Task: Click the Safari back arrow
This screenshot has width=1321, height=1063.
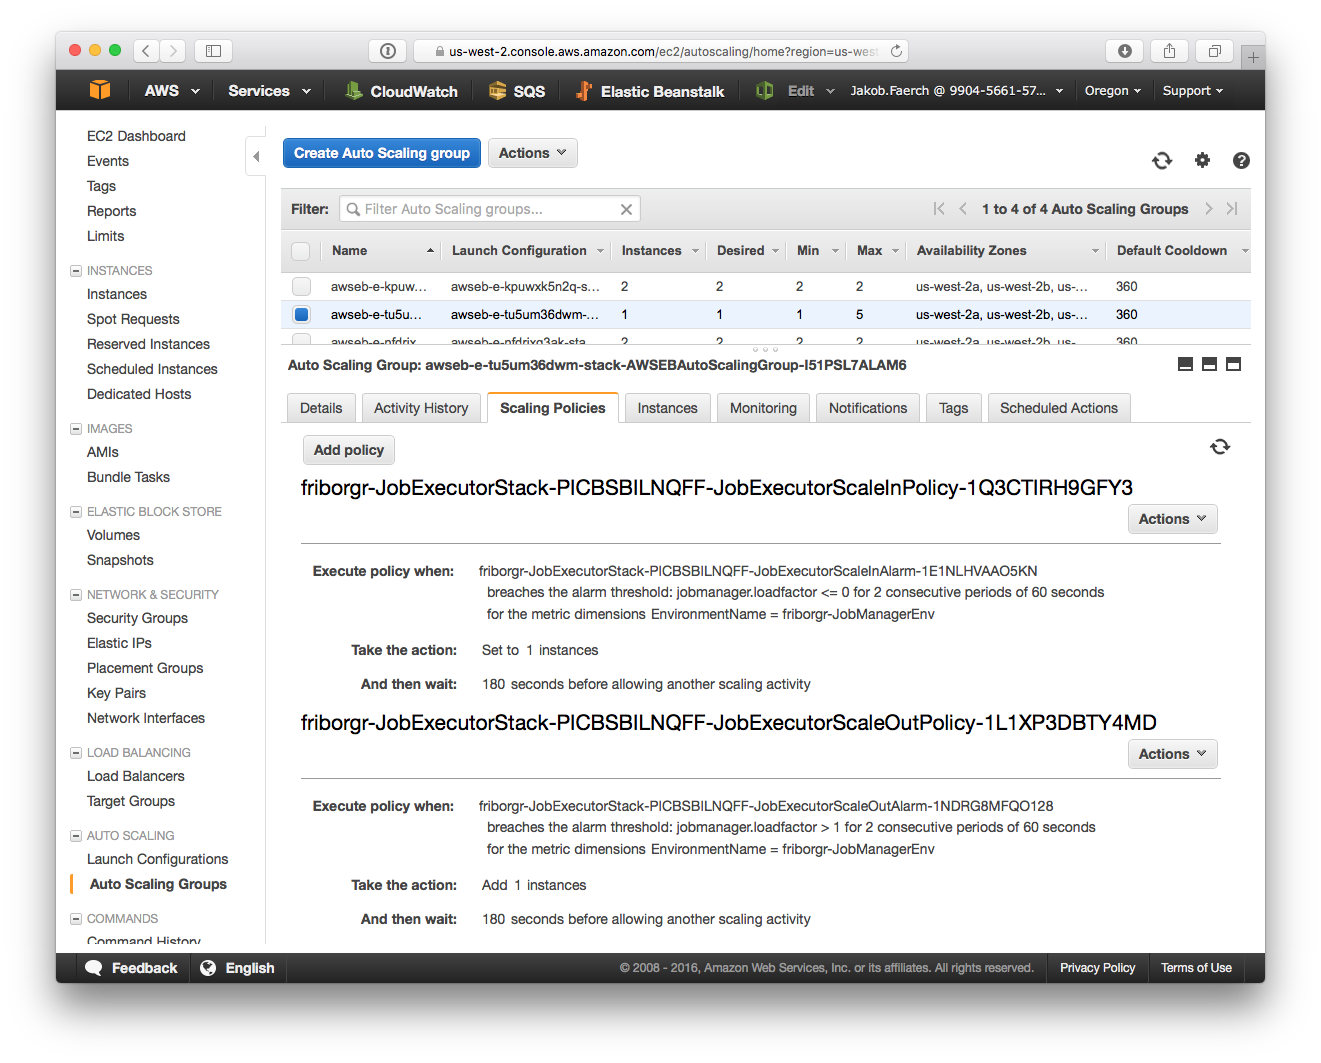Action: point(146,51)
